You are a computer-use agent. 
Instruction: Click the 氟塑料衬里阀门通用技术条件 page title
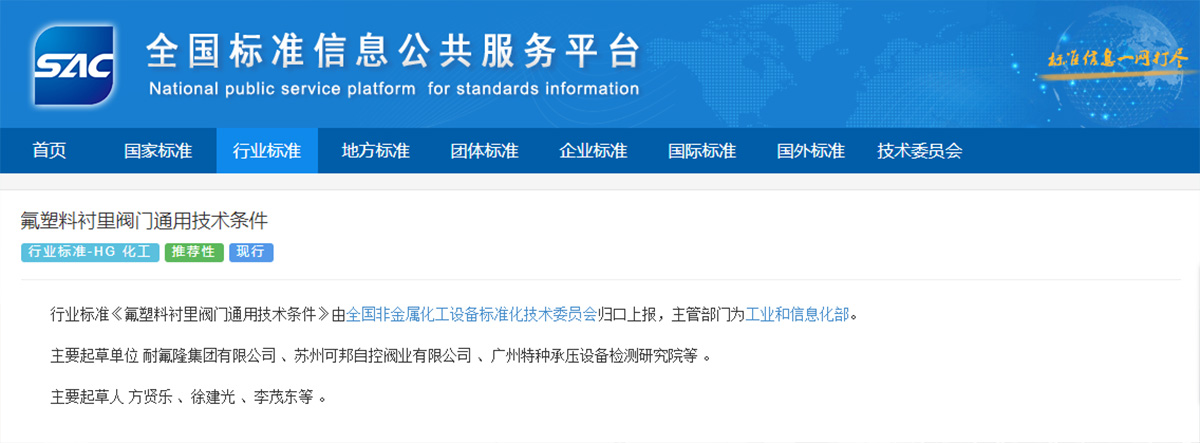click(x=145, y=219)
